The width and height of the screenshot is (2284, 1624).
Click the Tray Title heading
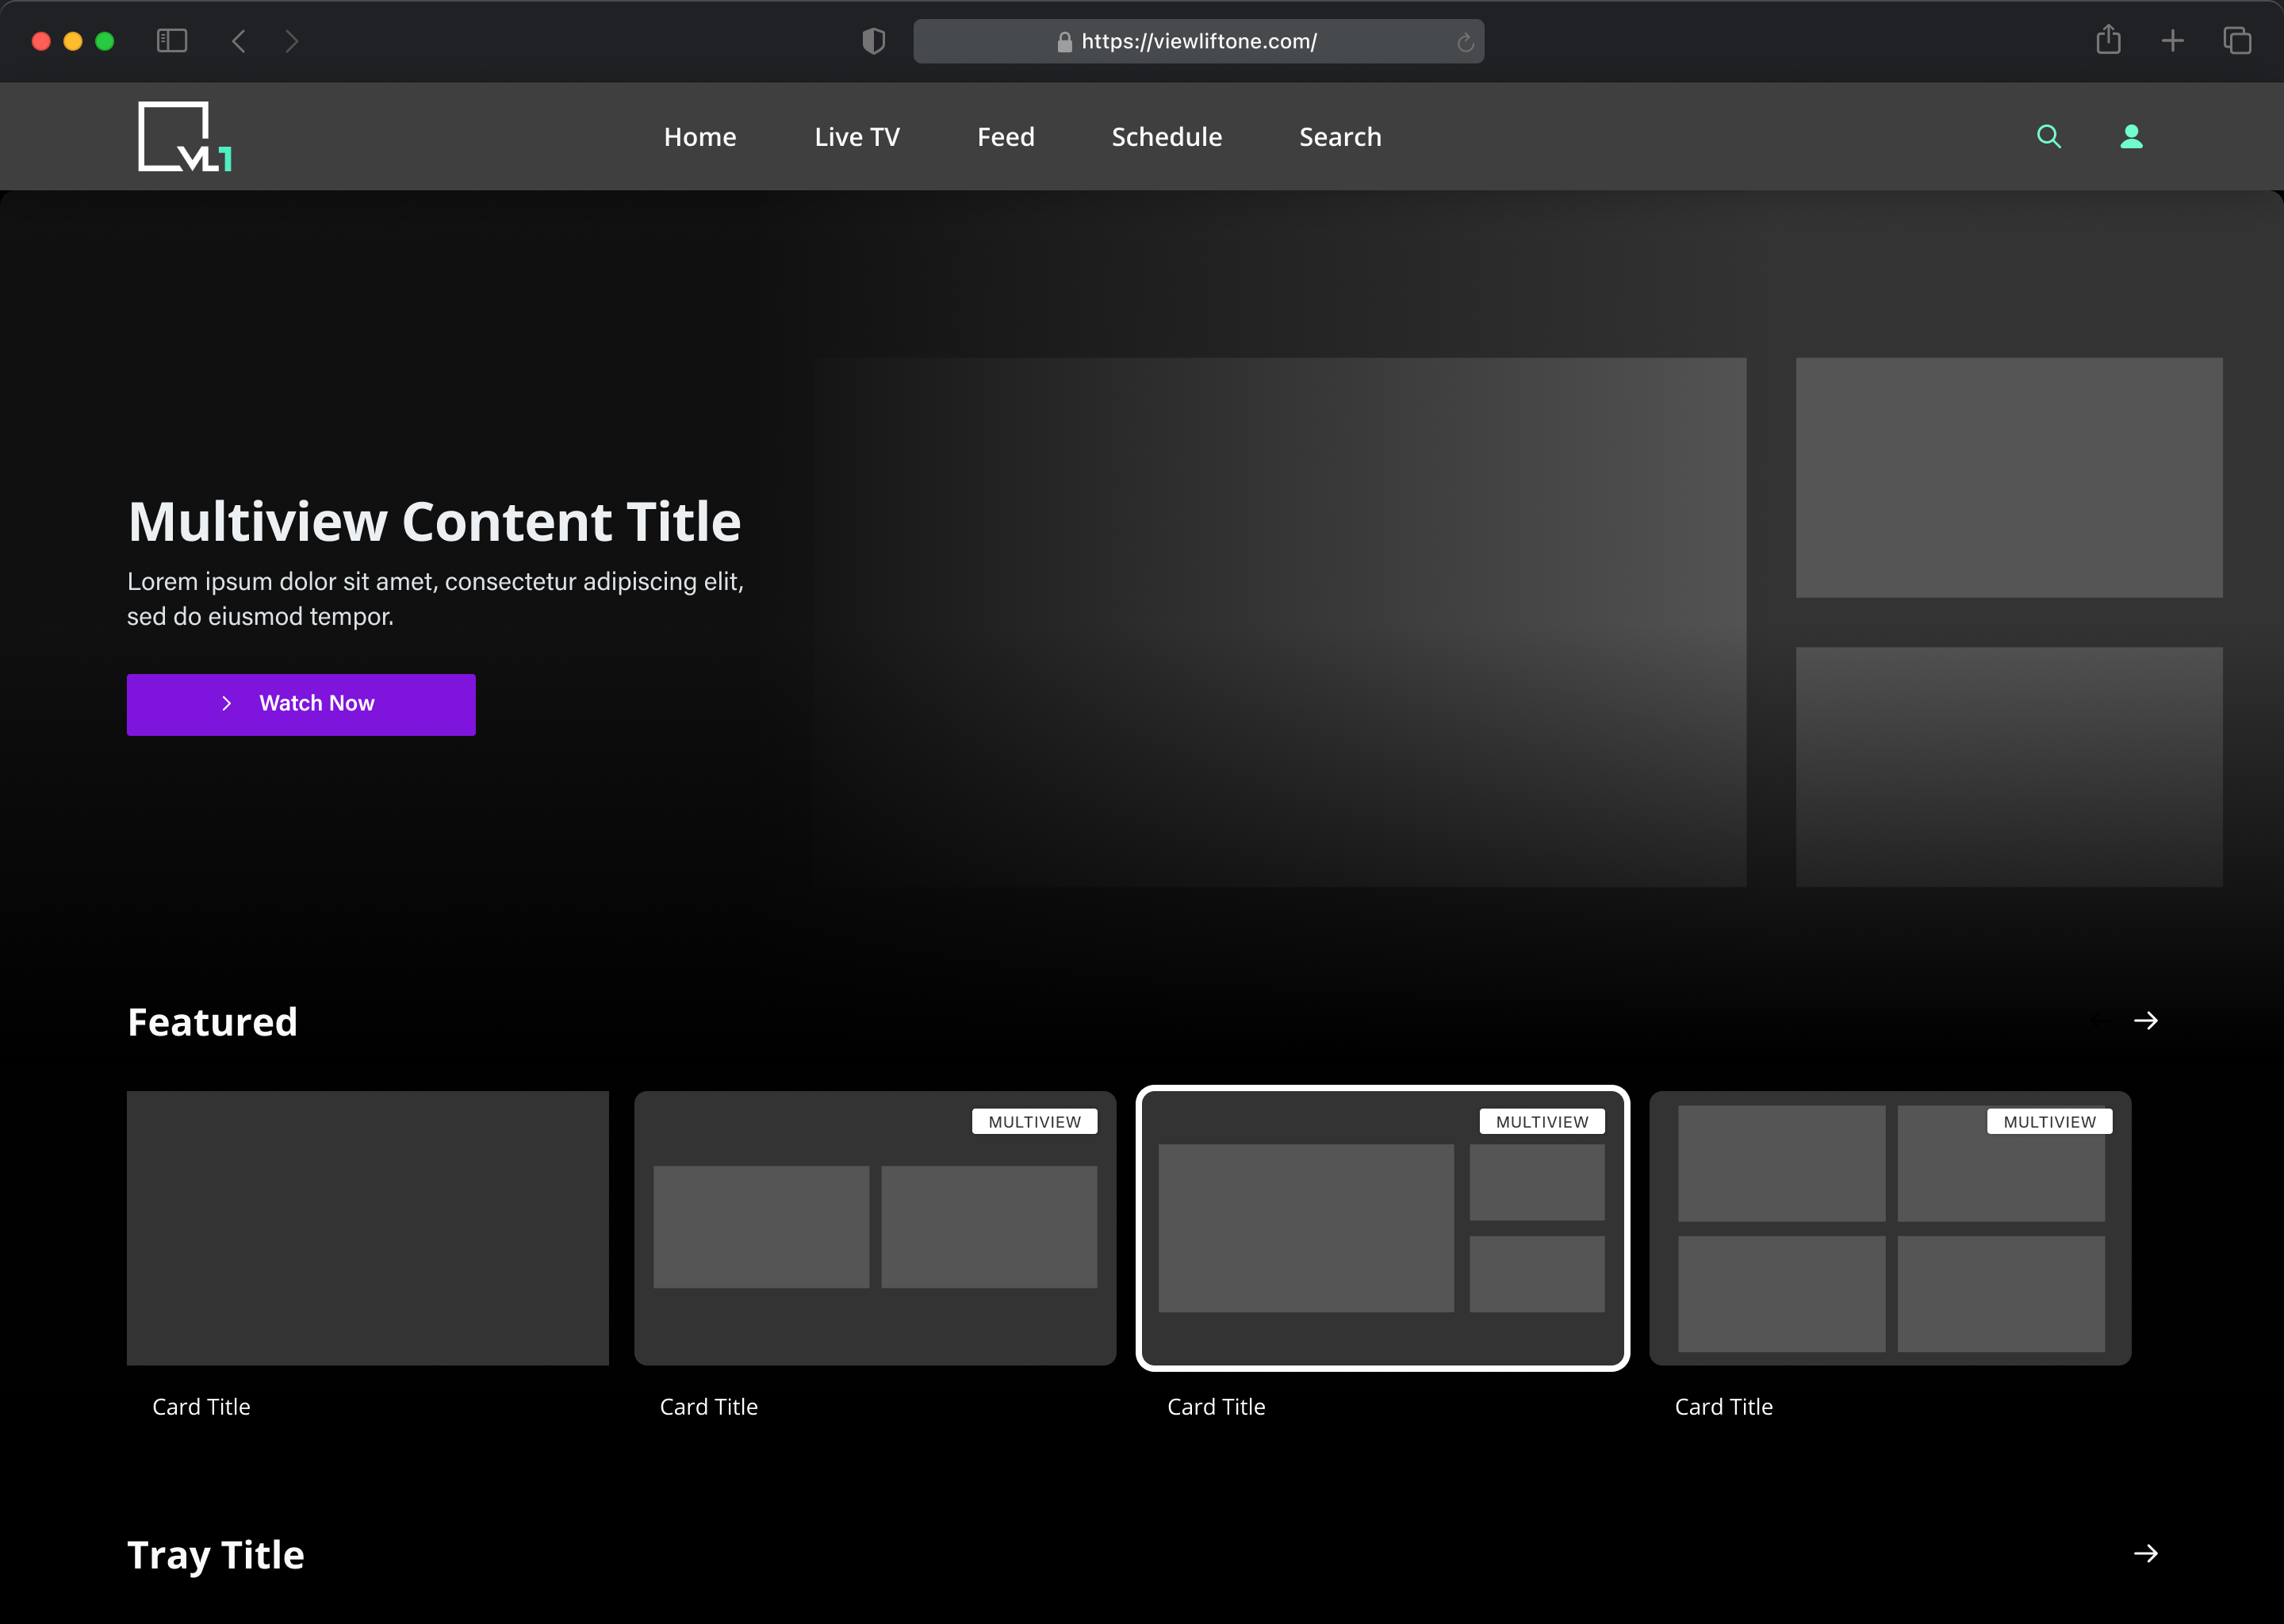[216, 1556]
